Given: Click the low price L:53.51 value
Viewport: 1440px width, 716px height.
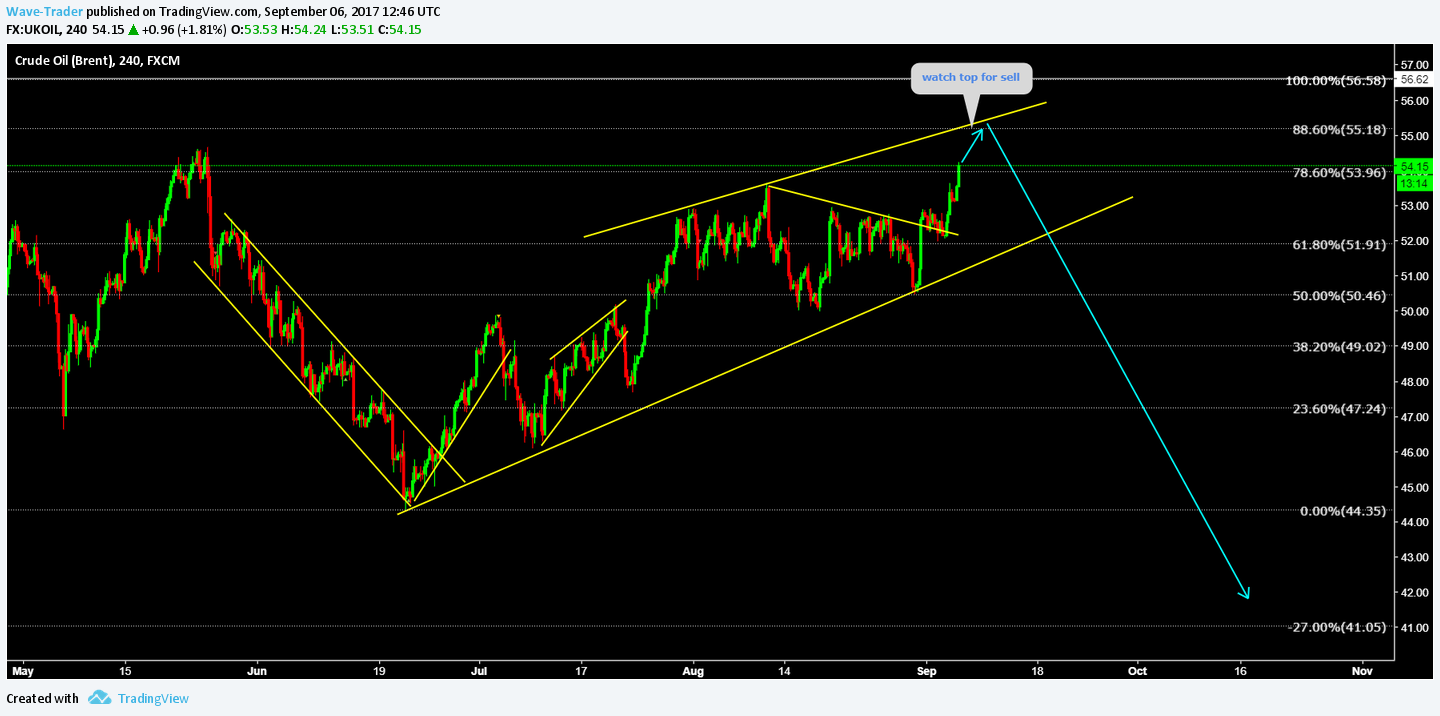Looking at the screenshot, I should point(350,29).
